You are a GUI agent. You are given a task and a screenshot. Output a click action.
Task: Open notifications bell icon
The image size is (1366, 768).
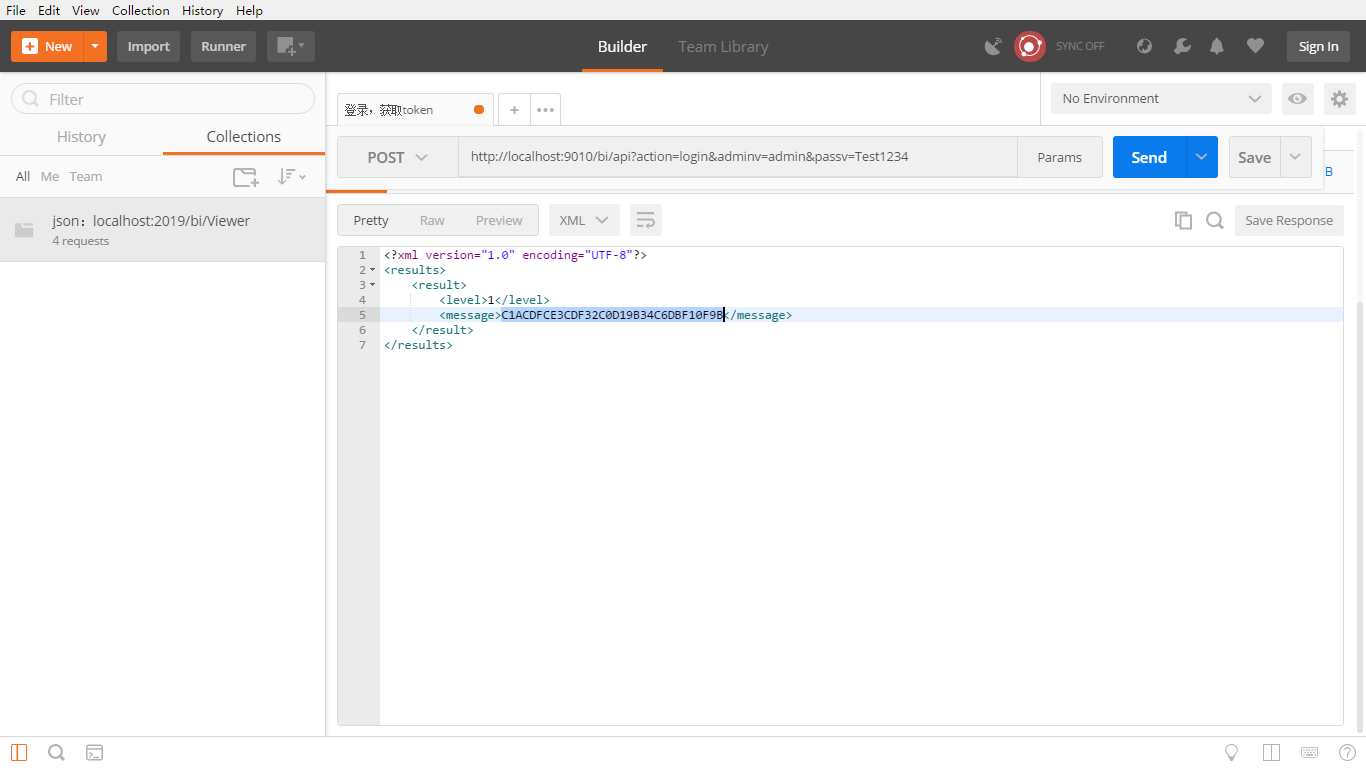coord(1217,46)
